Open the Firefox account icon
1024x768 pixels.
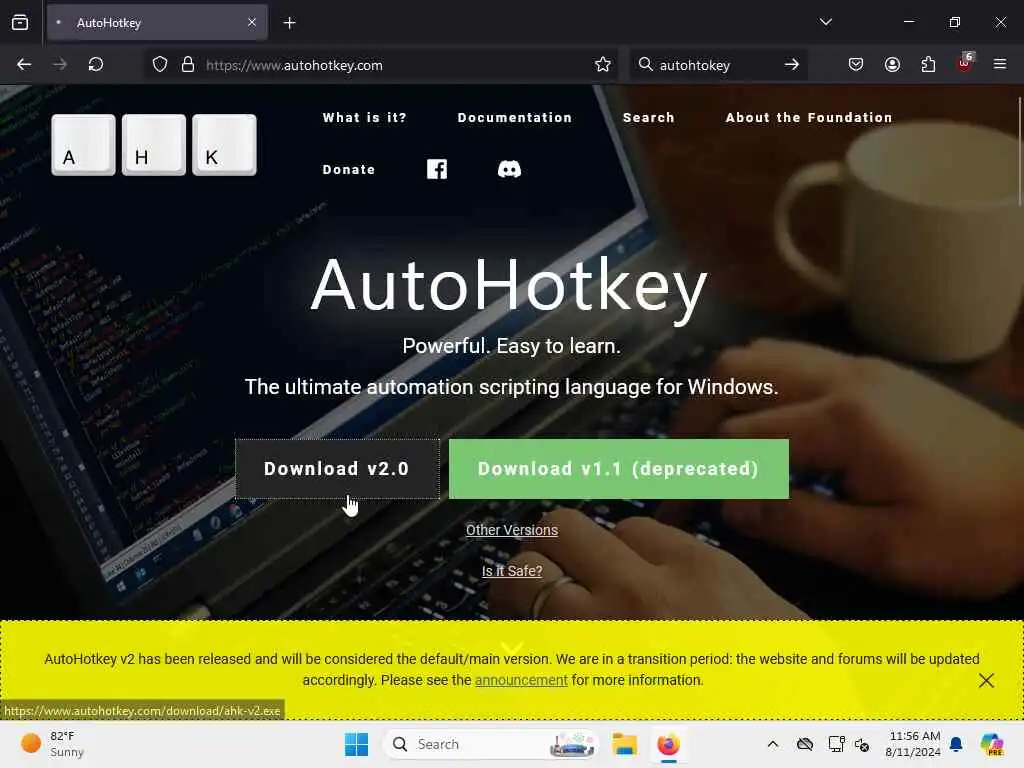coord(892,64)
